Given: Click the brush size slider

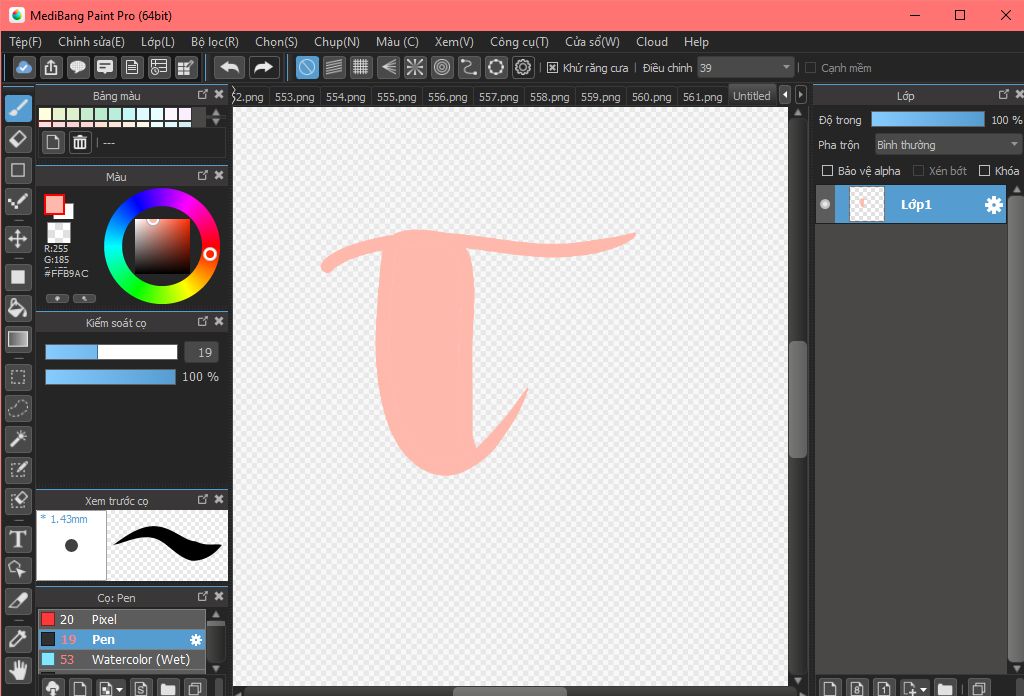Looking at the screenshot, I should (111, 353).
